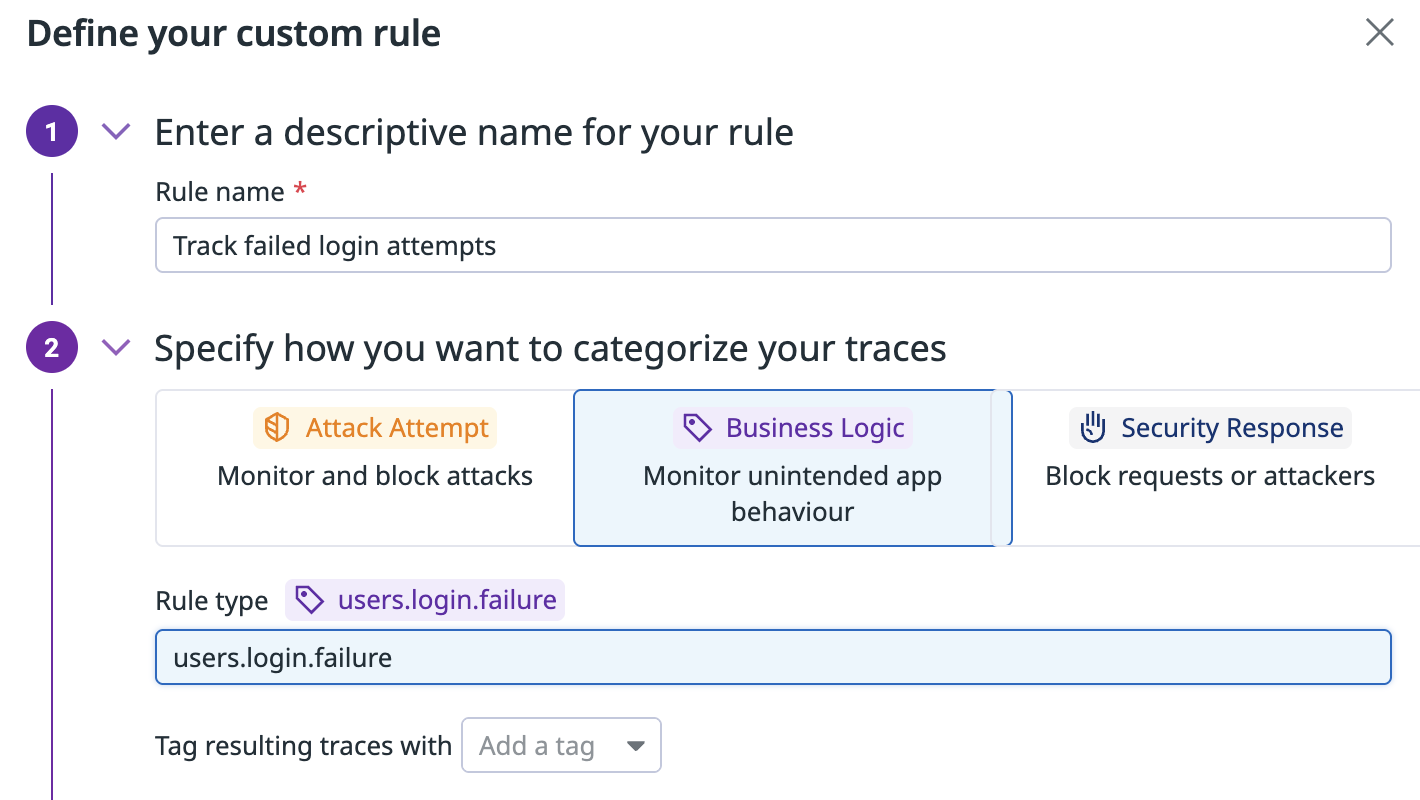Collapse the rule name section chevron
1420x800 pixels.
[x=117, y=131]
